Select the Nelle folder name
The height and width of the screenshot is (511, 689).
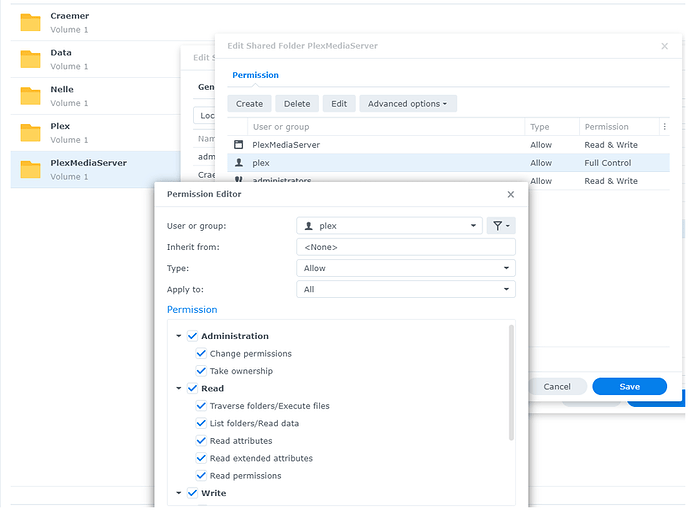62,90
